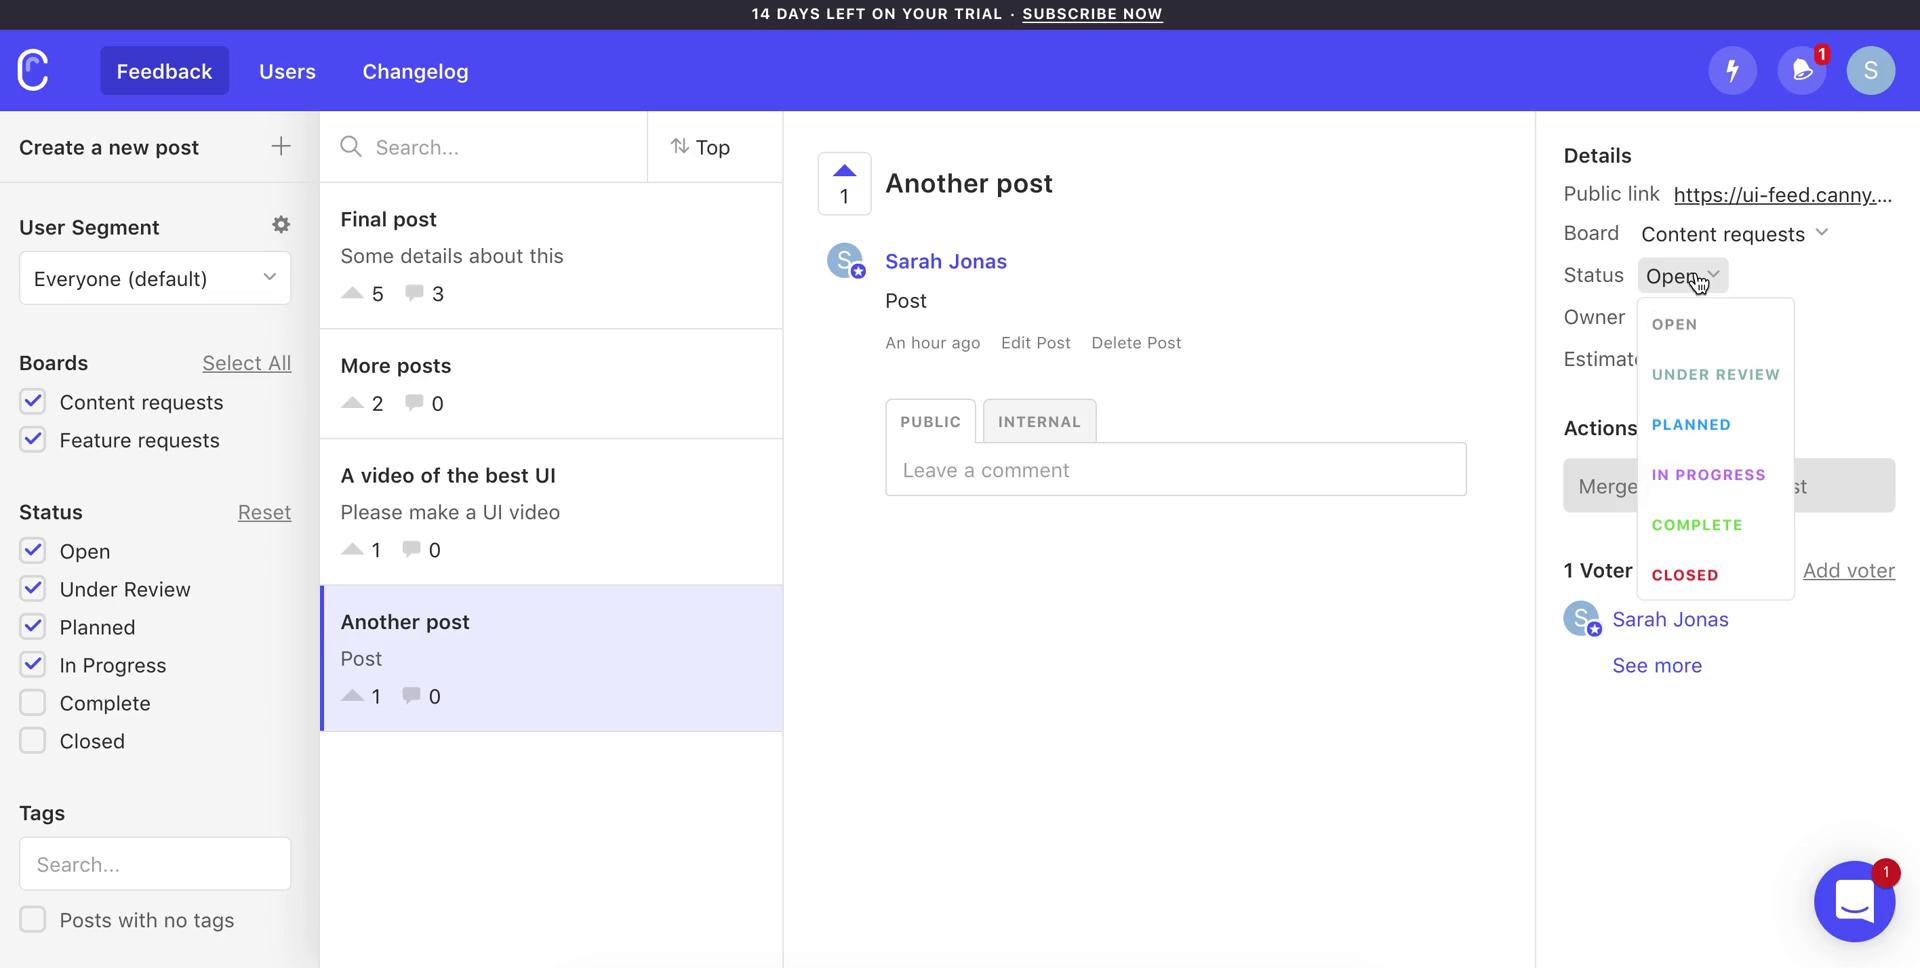Open the Content requests board dropdown
This screenshot has height=968, width=1920.
[x=1735, y=234]
